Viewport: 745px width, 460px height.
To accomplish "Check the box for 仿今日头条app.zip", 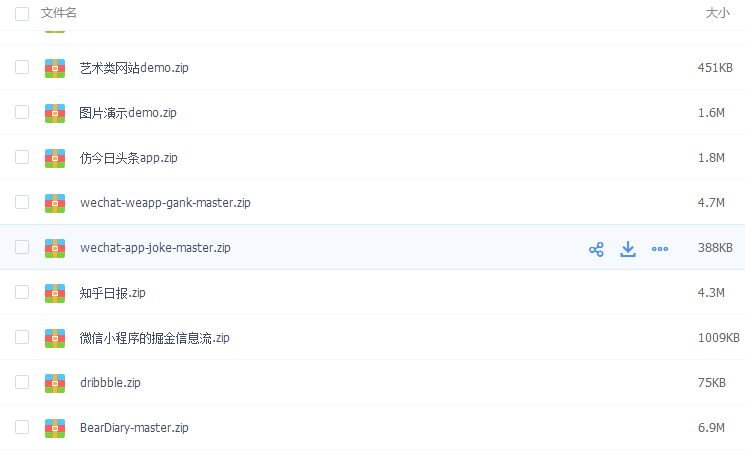I will (22, 157).
